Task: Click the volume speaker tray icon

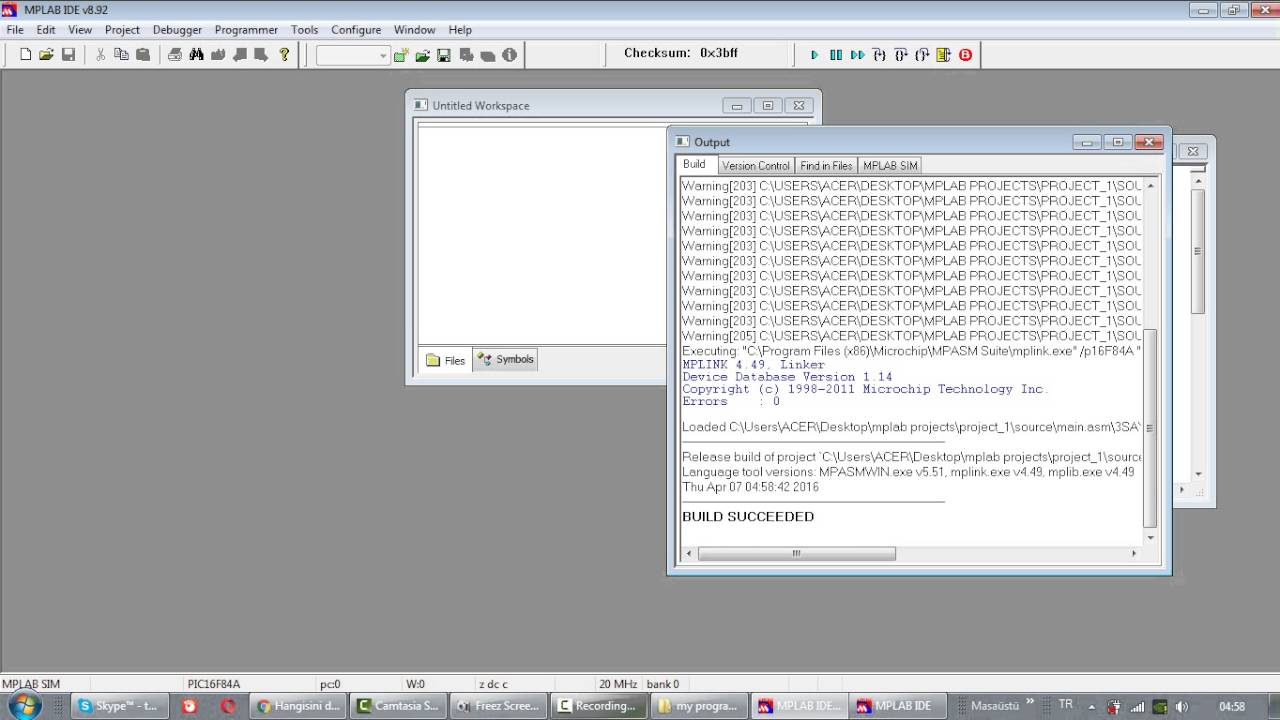Action: pos(1181,706)
